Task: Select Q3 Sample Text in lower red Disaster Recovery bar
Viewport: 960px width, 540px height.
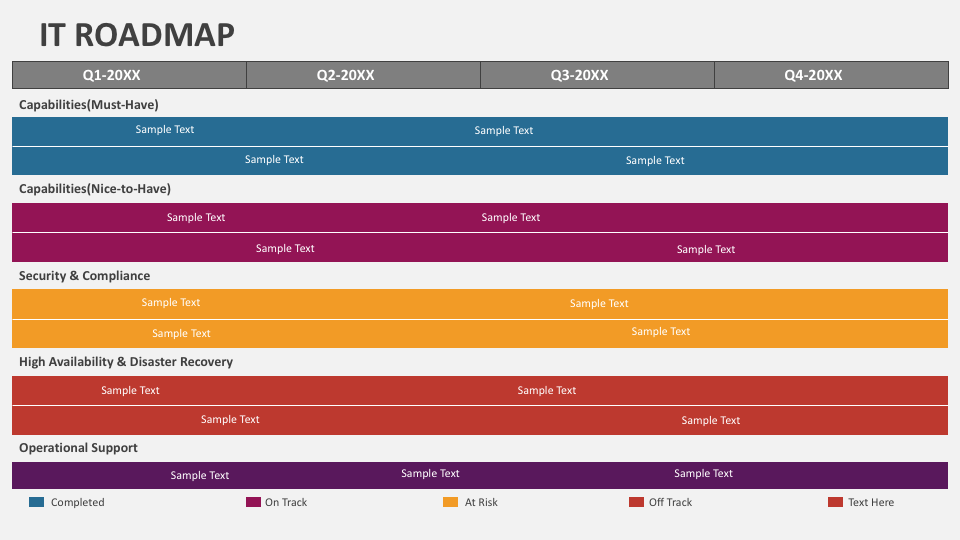Action: point(711,421)
